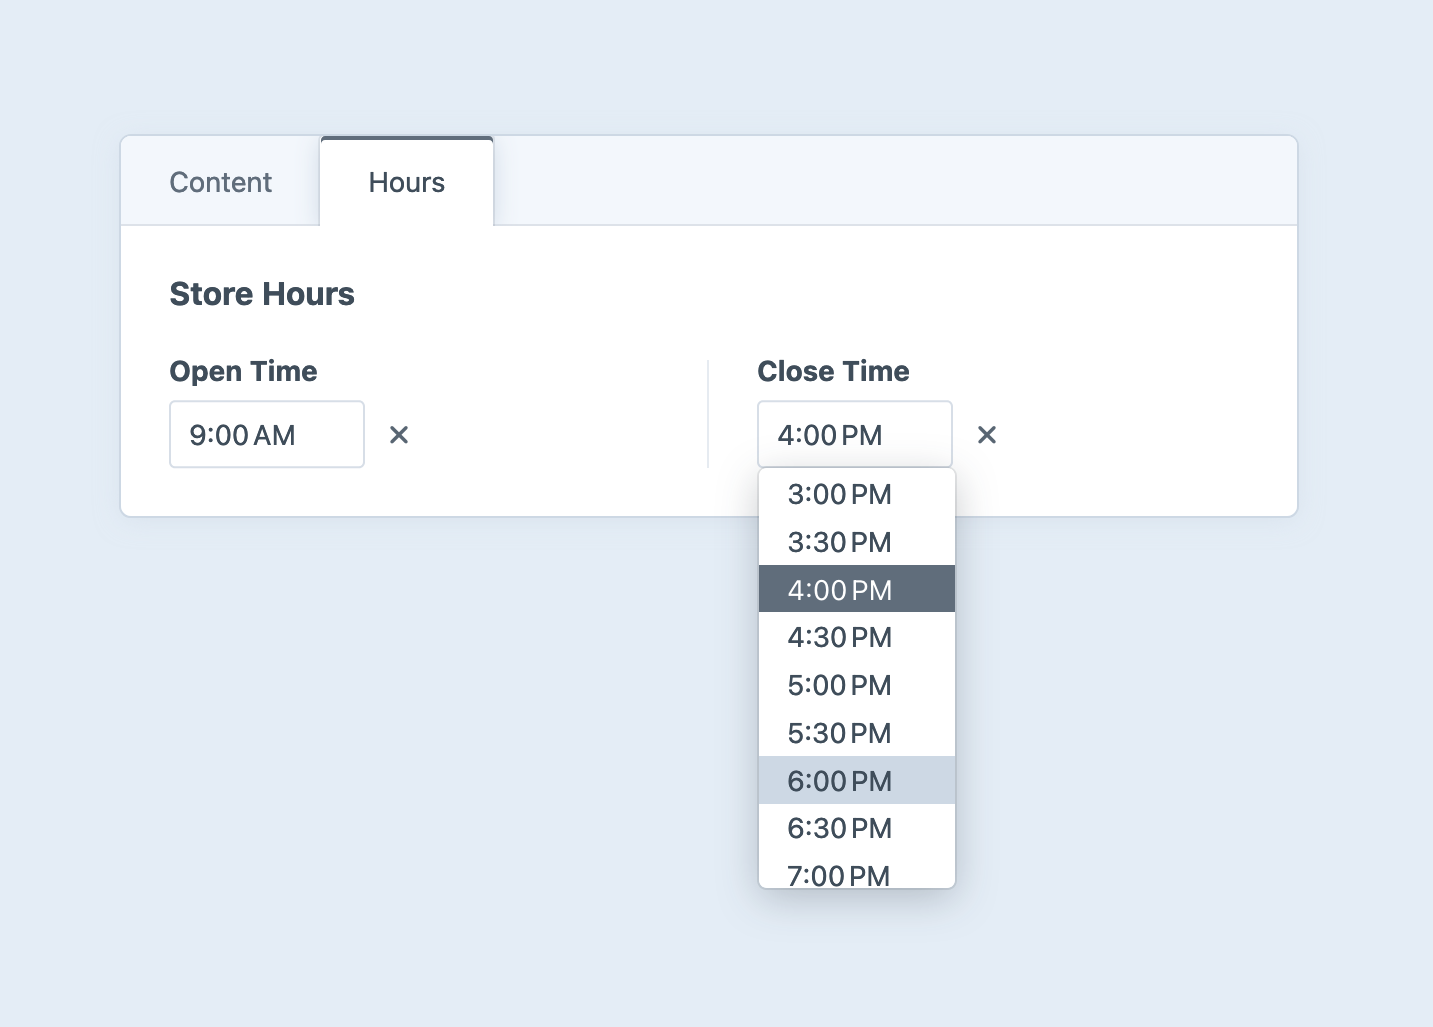Click the Open Time label
Screen dimensions: 1433x1027
243,371
